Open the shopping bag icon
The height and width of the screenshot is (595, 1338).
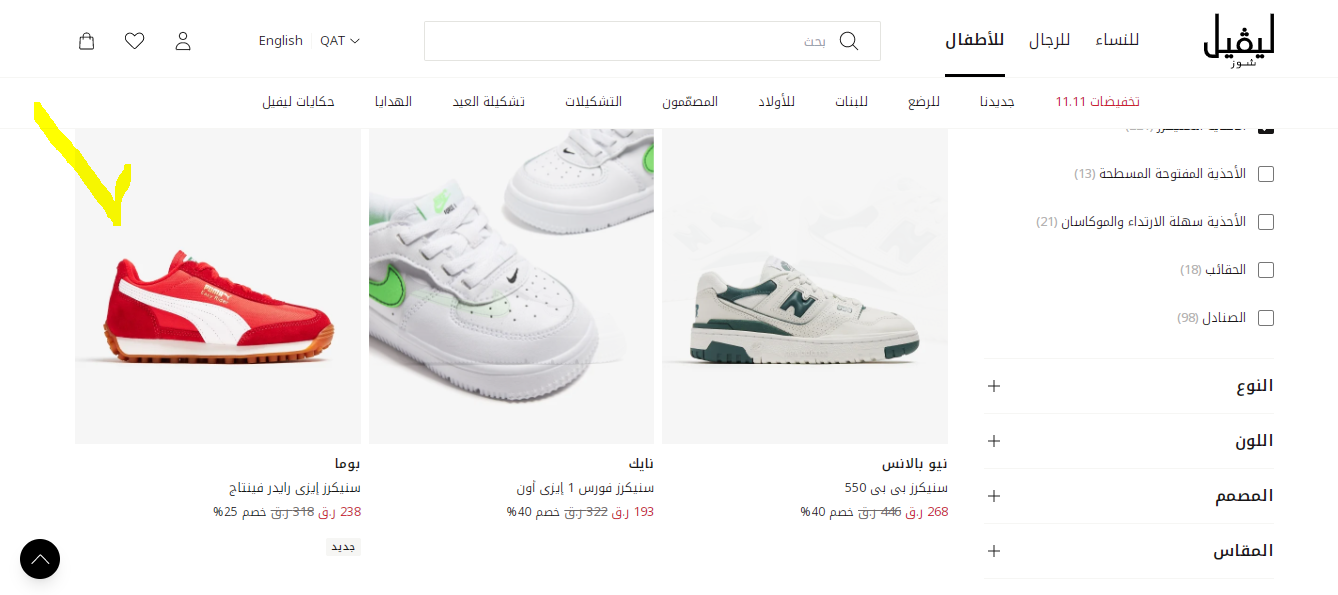(87, 41)
